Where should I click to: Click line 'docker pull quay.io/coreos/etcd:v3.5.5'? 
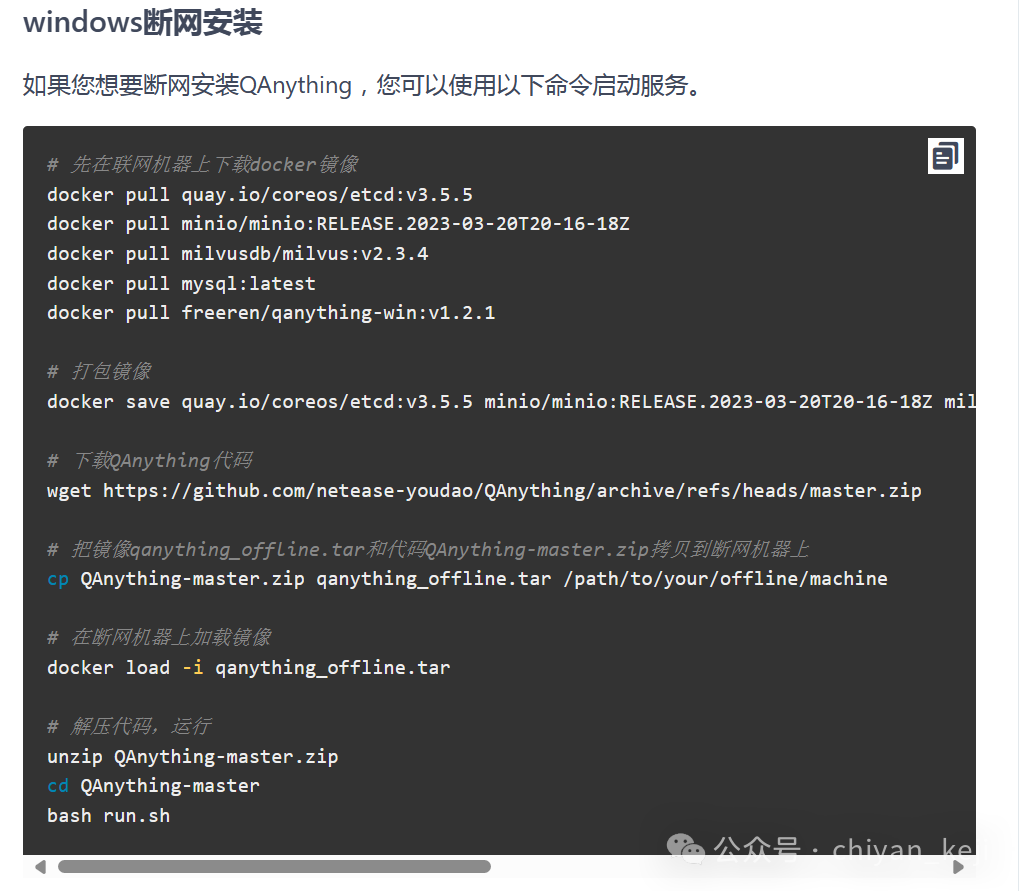[x=260, y=195]
